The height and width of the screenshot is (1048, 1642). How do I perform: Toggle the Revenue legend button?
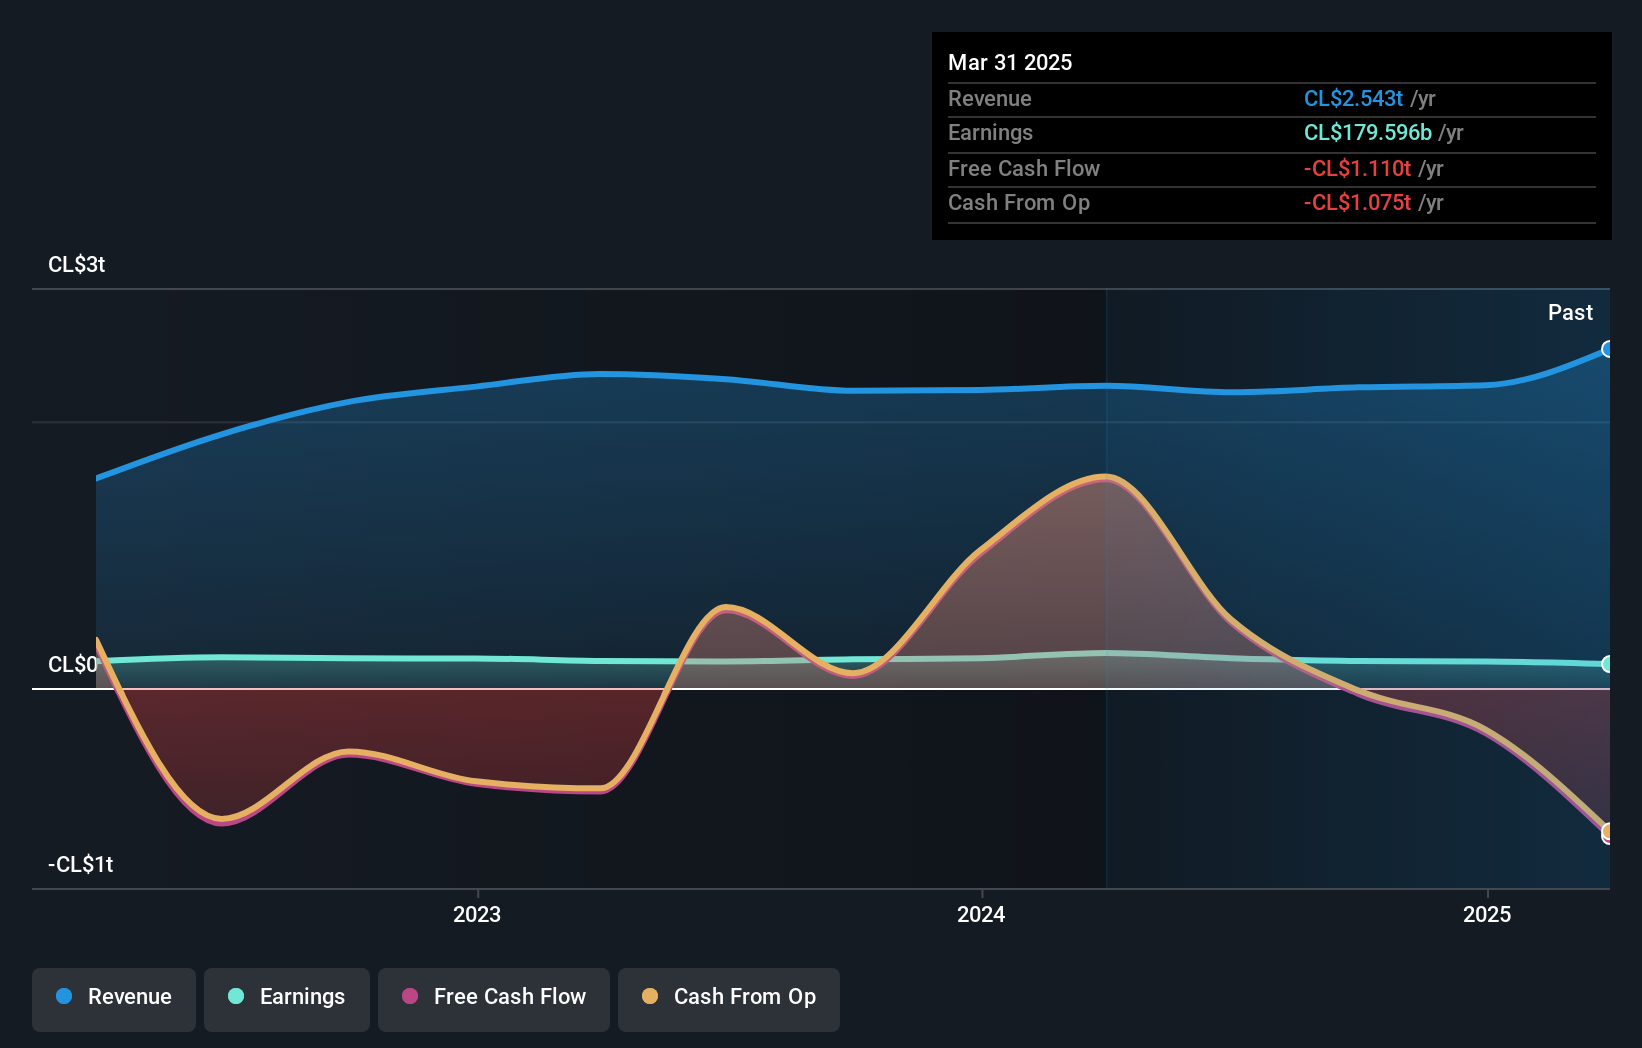coord(114,999)
